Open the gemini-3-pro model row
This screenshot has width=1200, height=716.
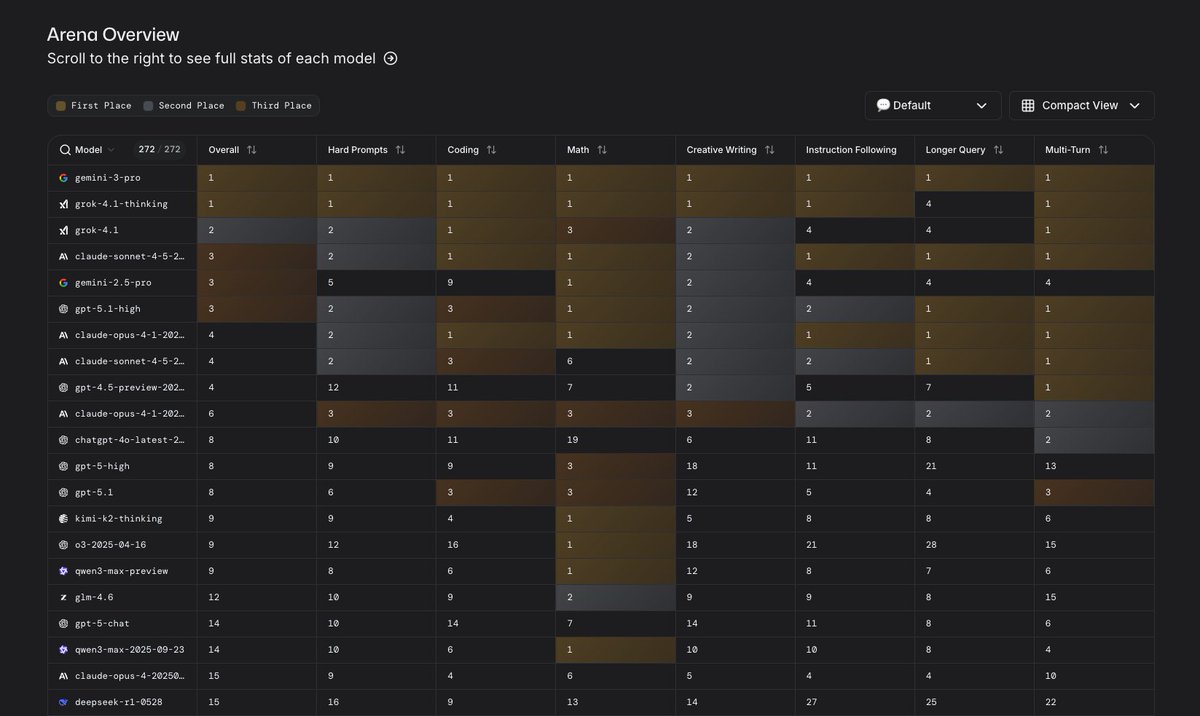(x=108, y=178)
